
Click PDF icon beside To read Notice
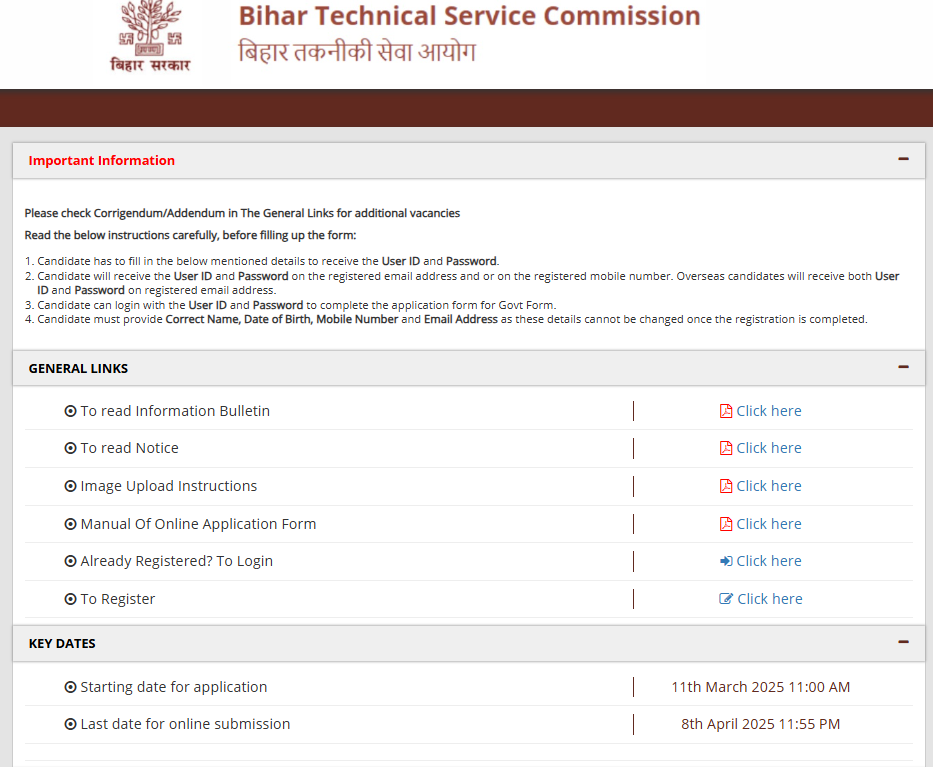[726, 448]
